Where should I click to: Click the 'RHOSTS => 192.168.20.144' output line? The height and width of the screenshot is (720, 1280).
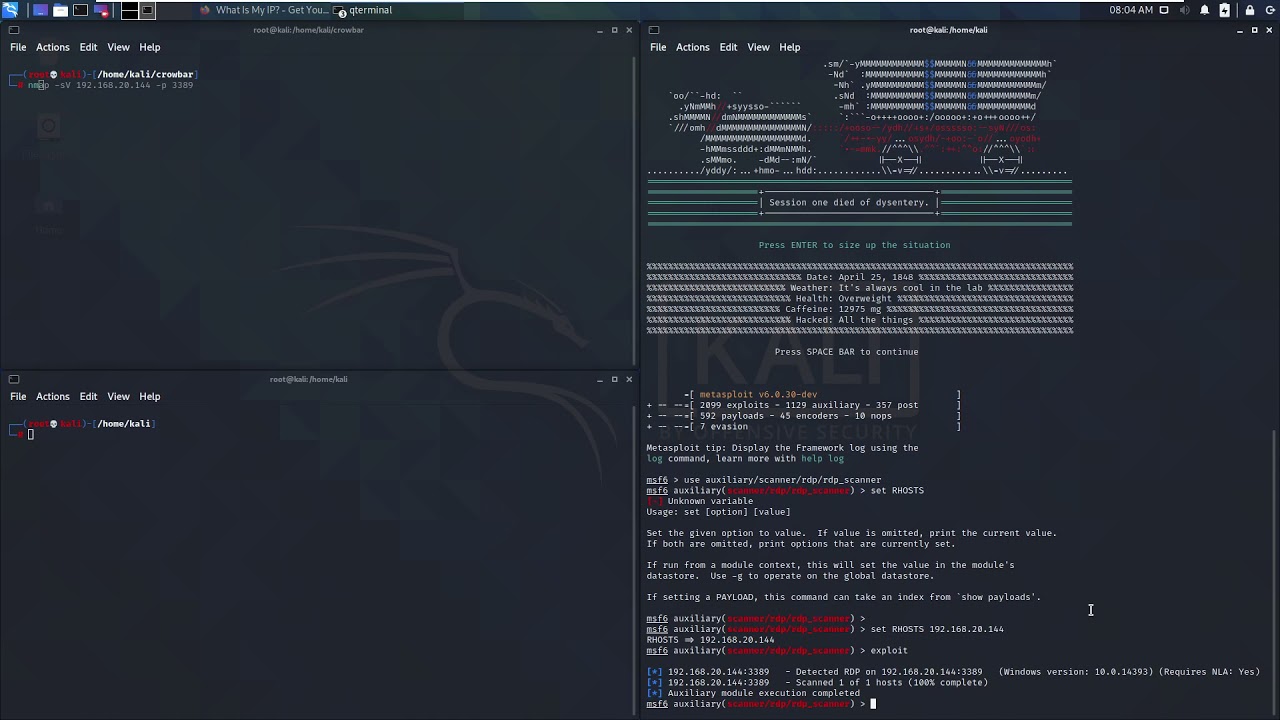[710, 640]
